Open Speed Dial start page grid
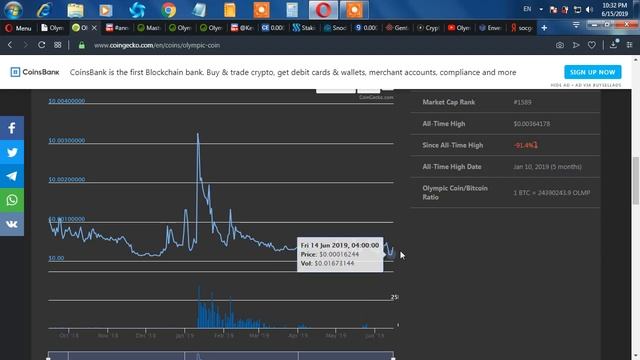This screenshot has height=360, width=640. point(58,45)
